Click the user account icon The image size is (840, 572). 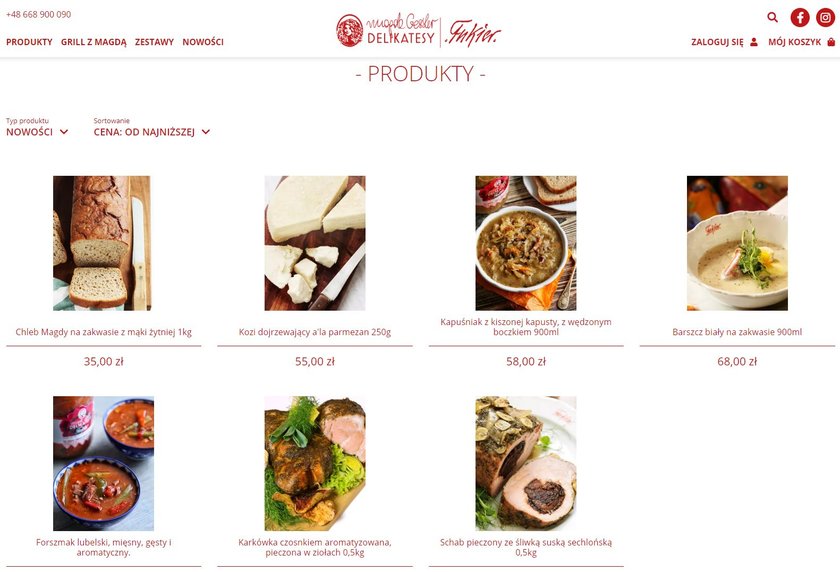click(x=754, y=42)
